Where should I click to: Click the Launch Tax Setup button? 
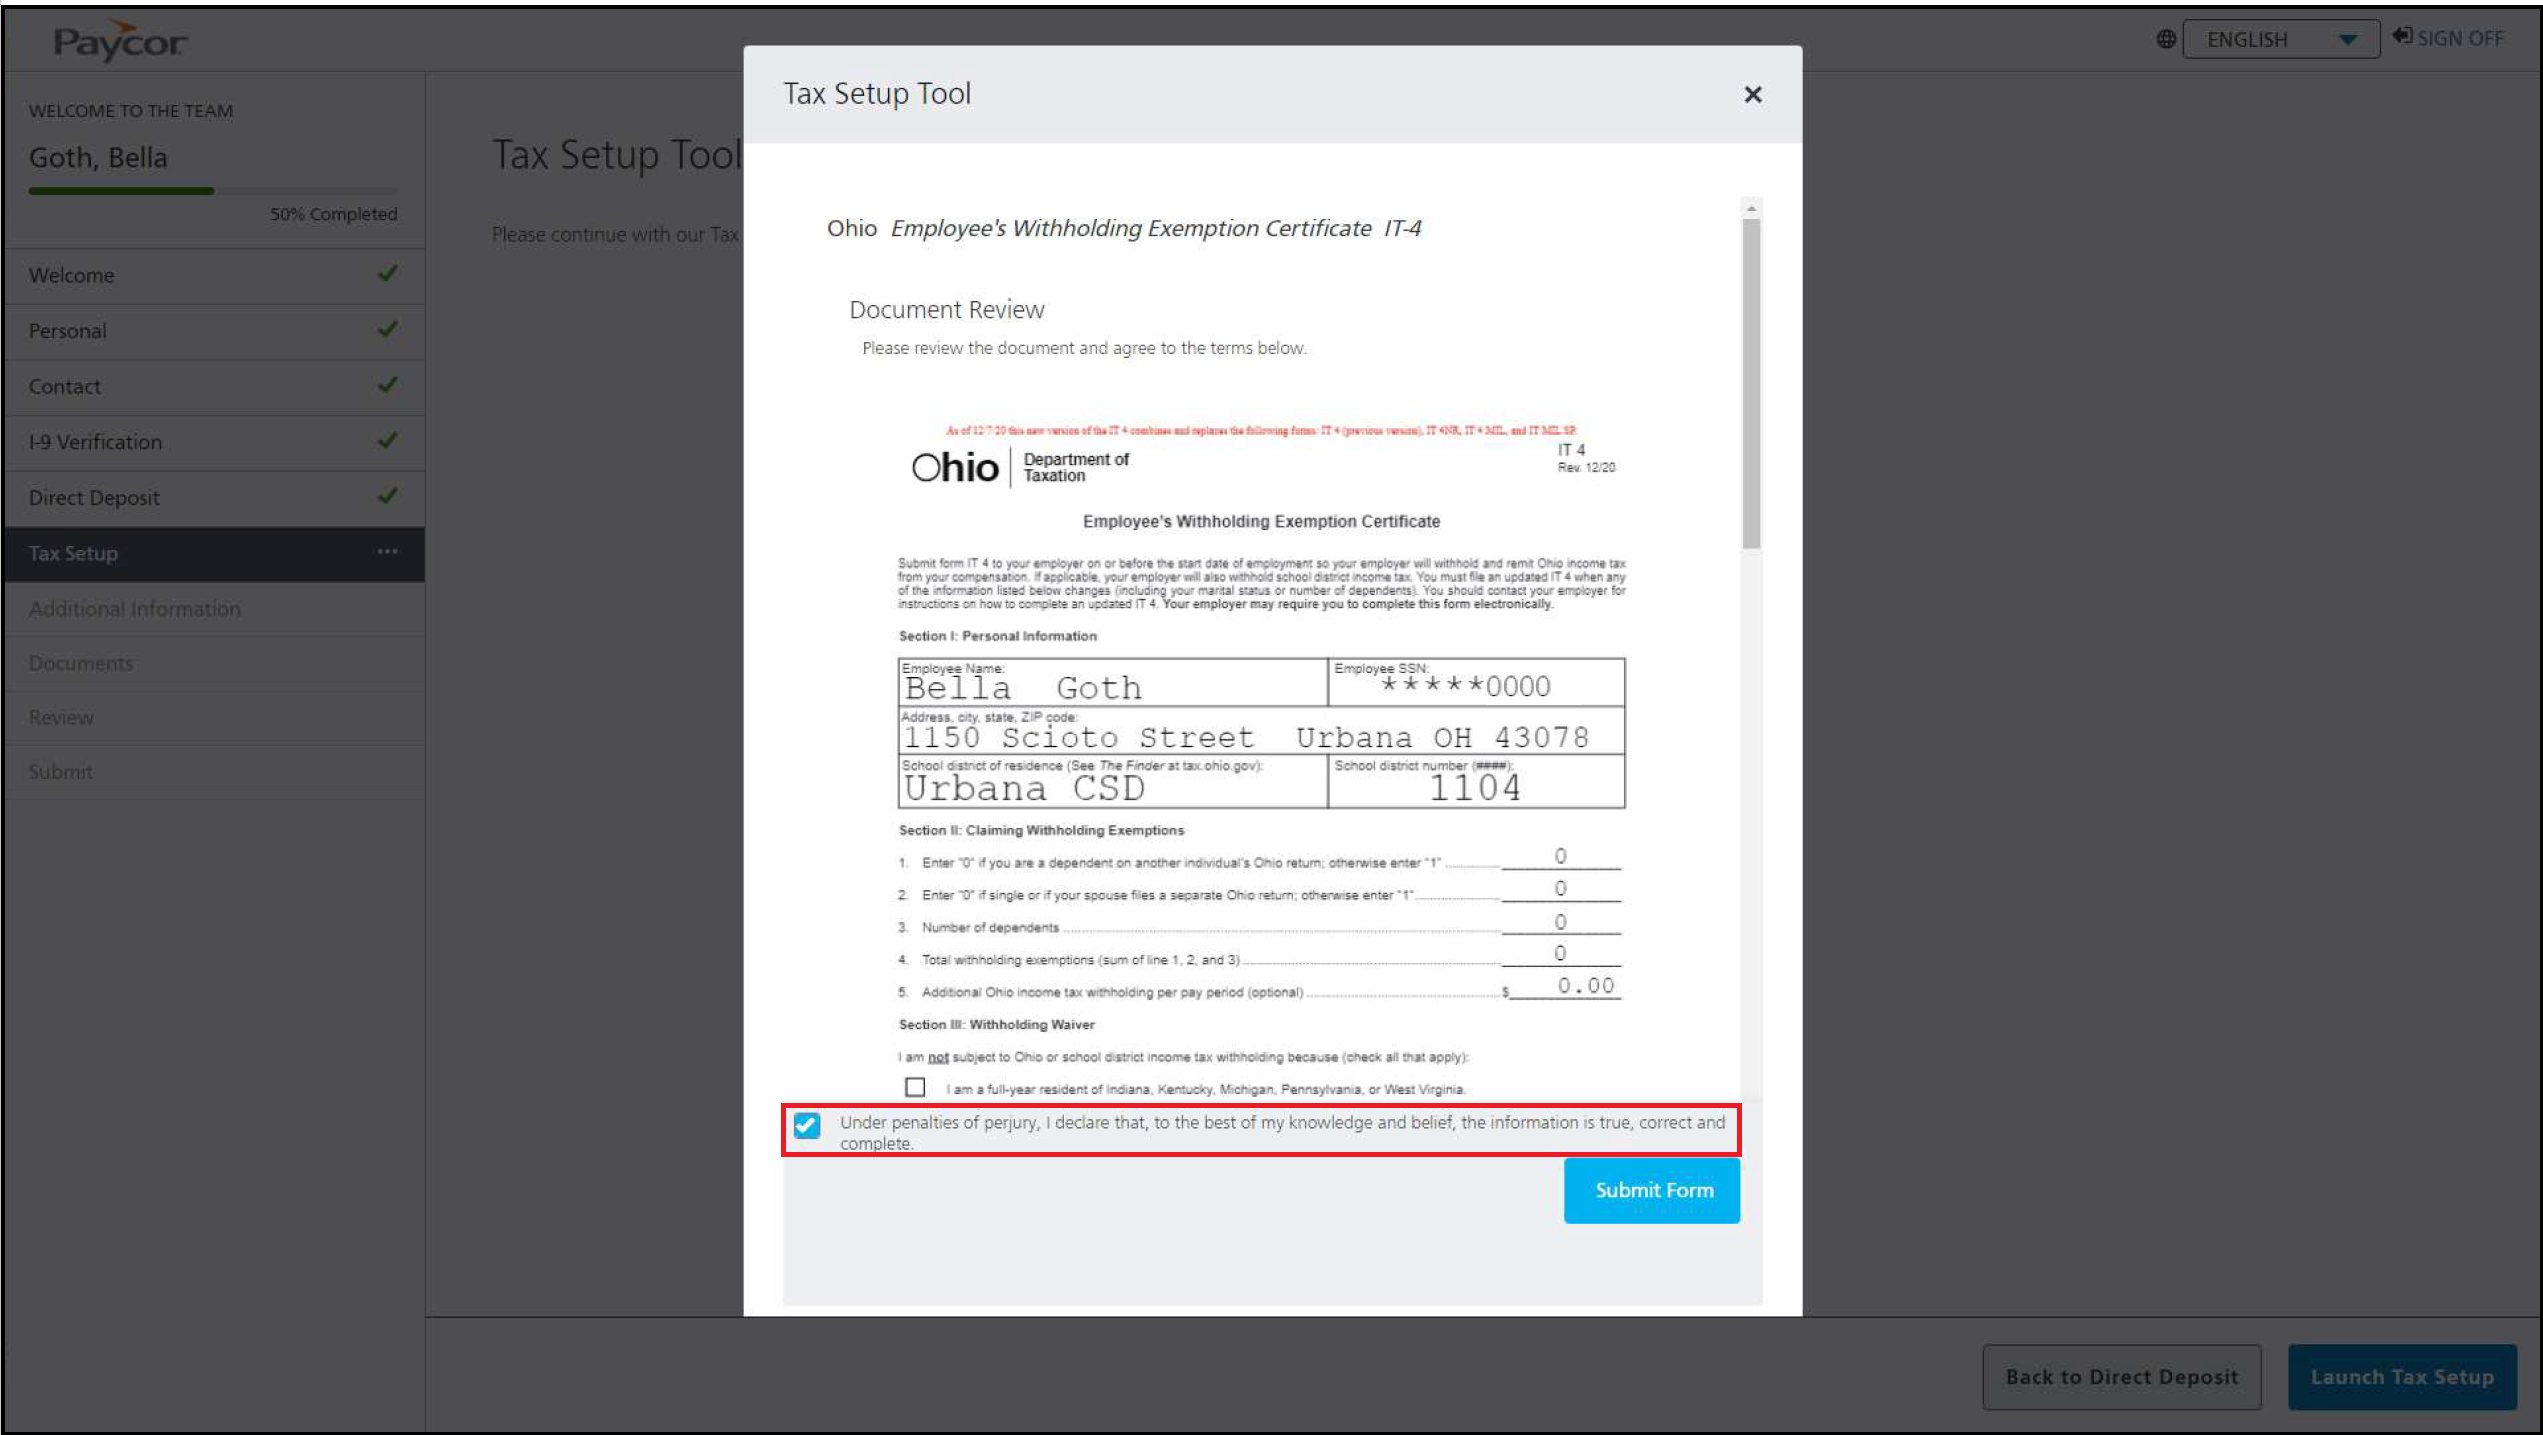tap(2402, 1377)
